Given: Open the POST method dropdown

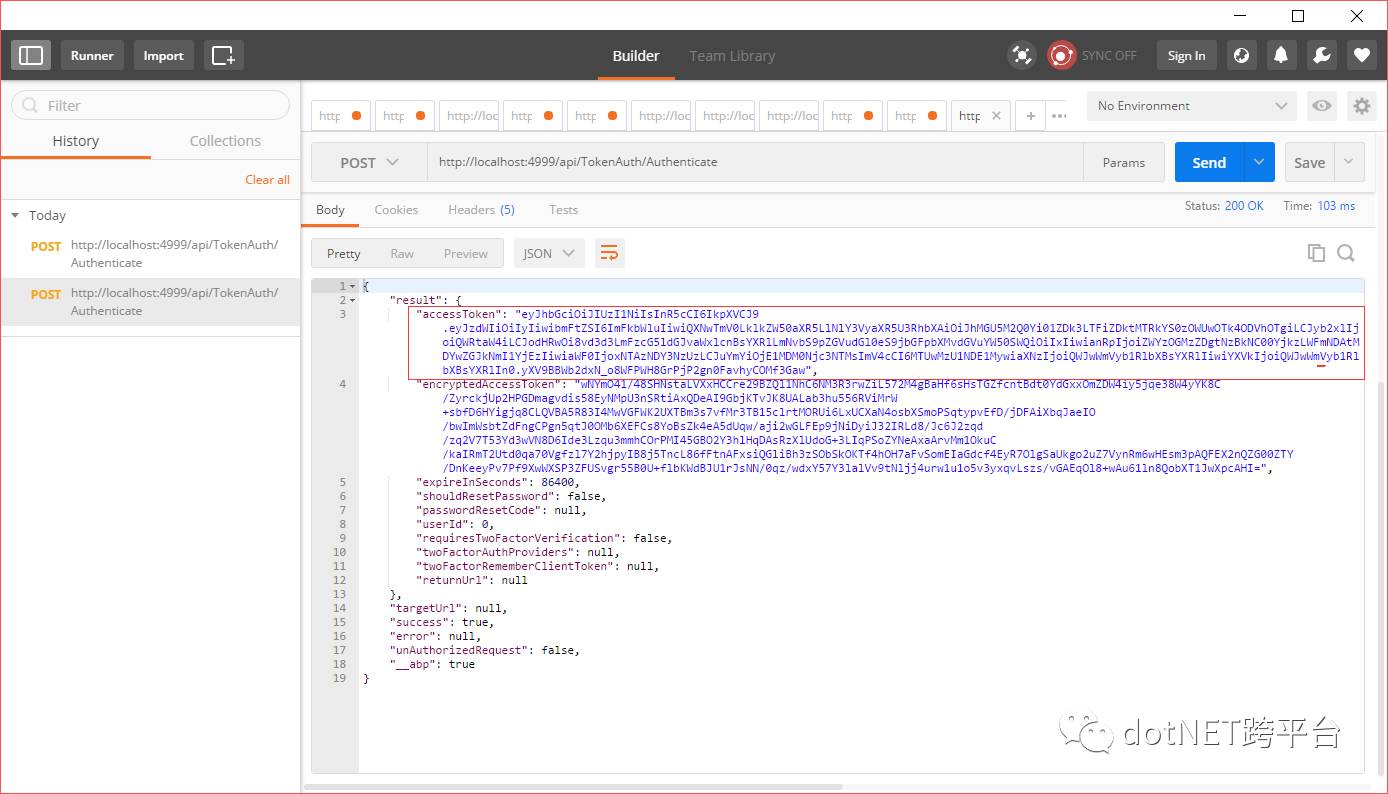Looking at the screenshot, I should 368,162.
